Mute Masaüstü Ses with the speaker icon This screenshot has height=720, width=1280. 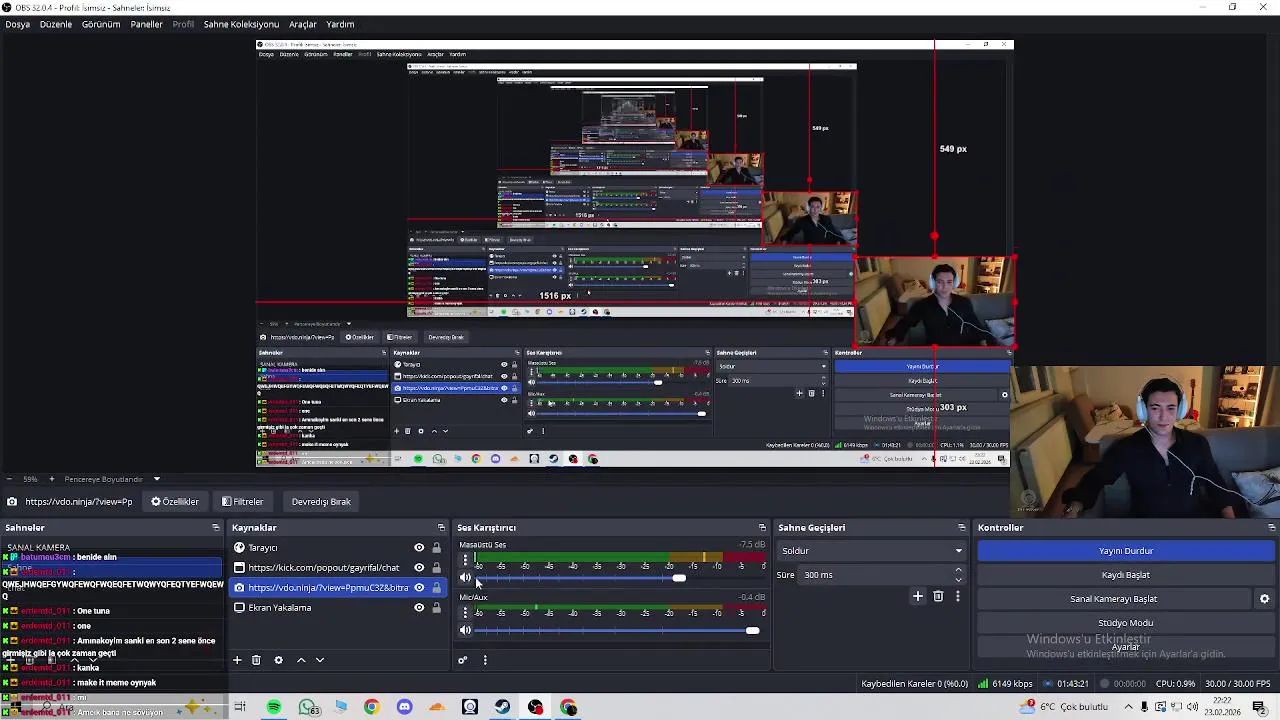465,578
